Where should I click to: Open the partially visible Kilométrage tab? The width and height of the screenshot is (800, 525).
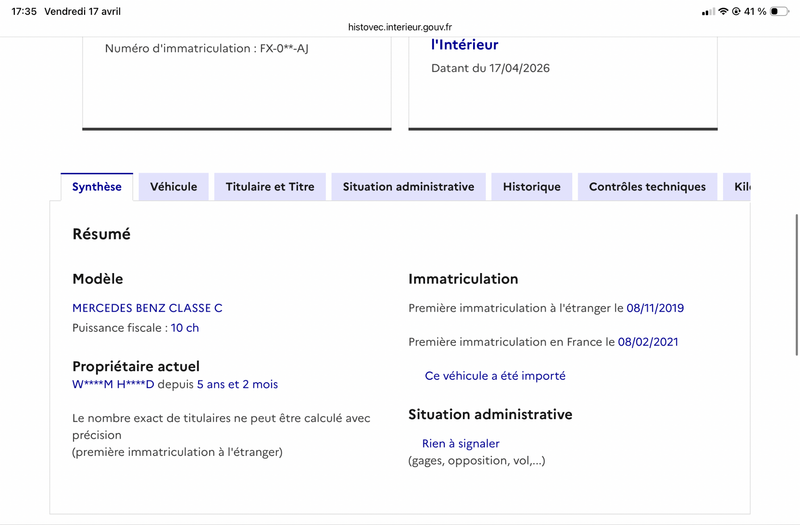click(x=737, y=187)
